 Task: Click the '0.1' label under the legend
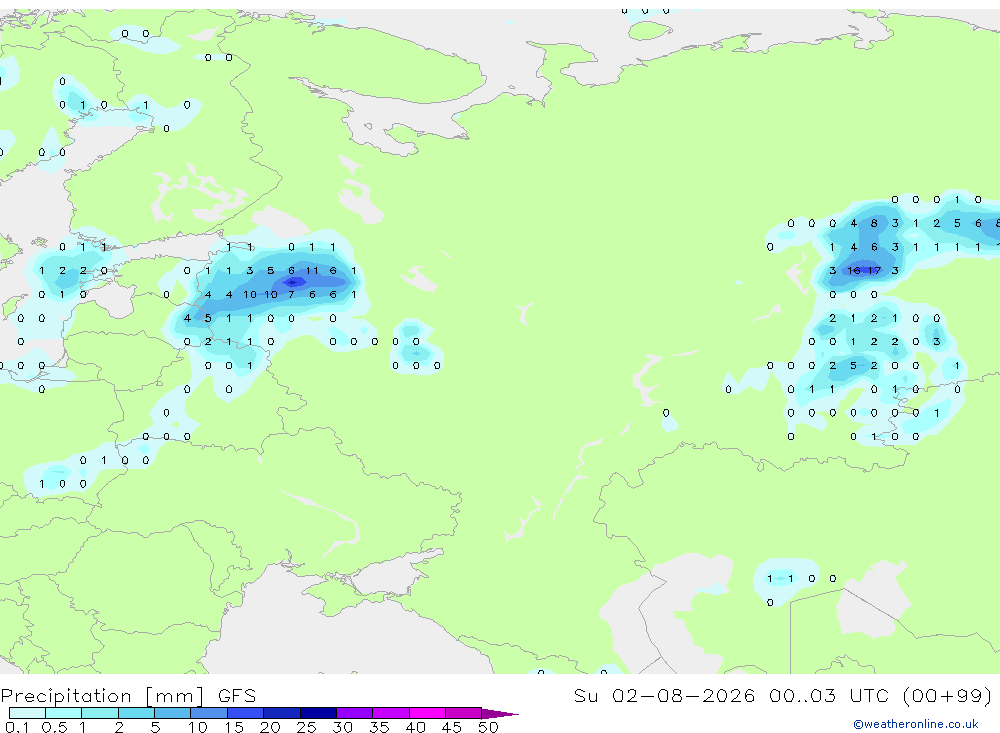click(17, 727)
